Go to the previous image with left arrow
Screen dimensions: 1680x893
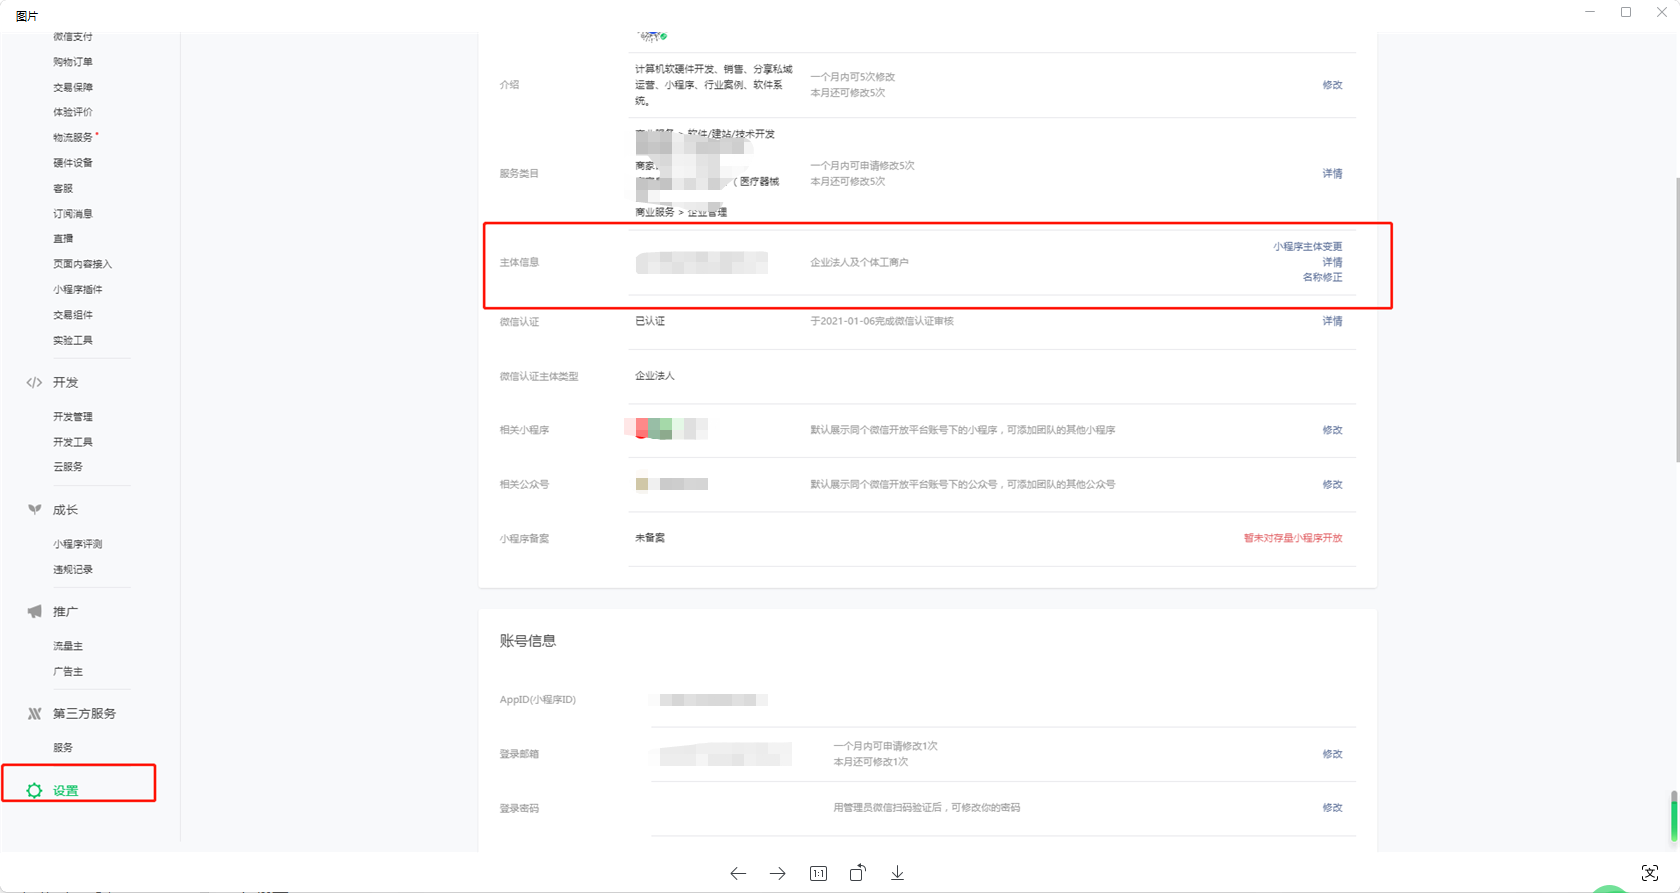(738, 873)
